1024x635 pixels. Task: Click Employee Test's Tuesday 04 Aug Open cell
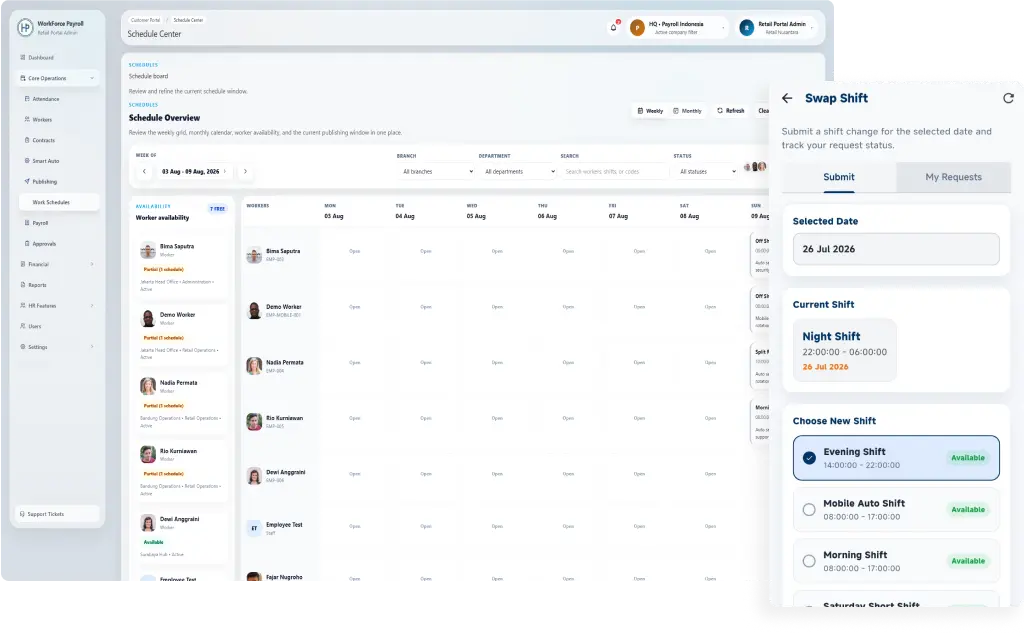pos(426,527)
